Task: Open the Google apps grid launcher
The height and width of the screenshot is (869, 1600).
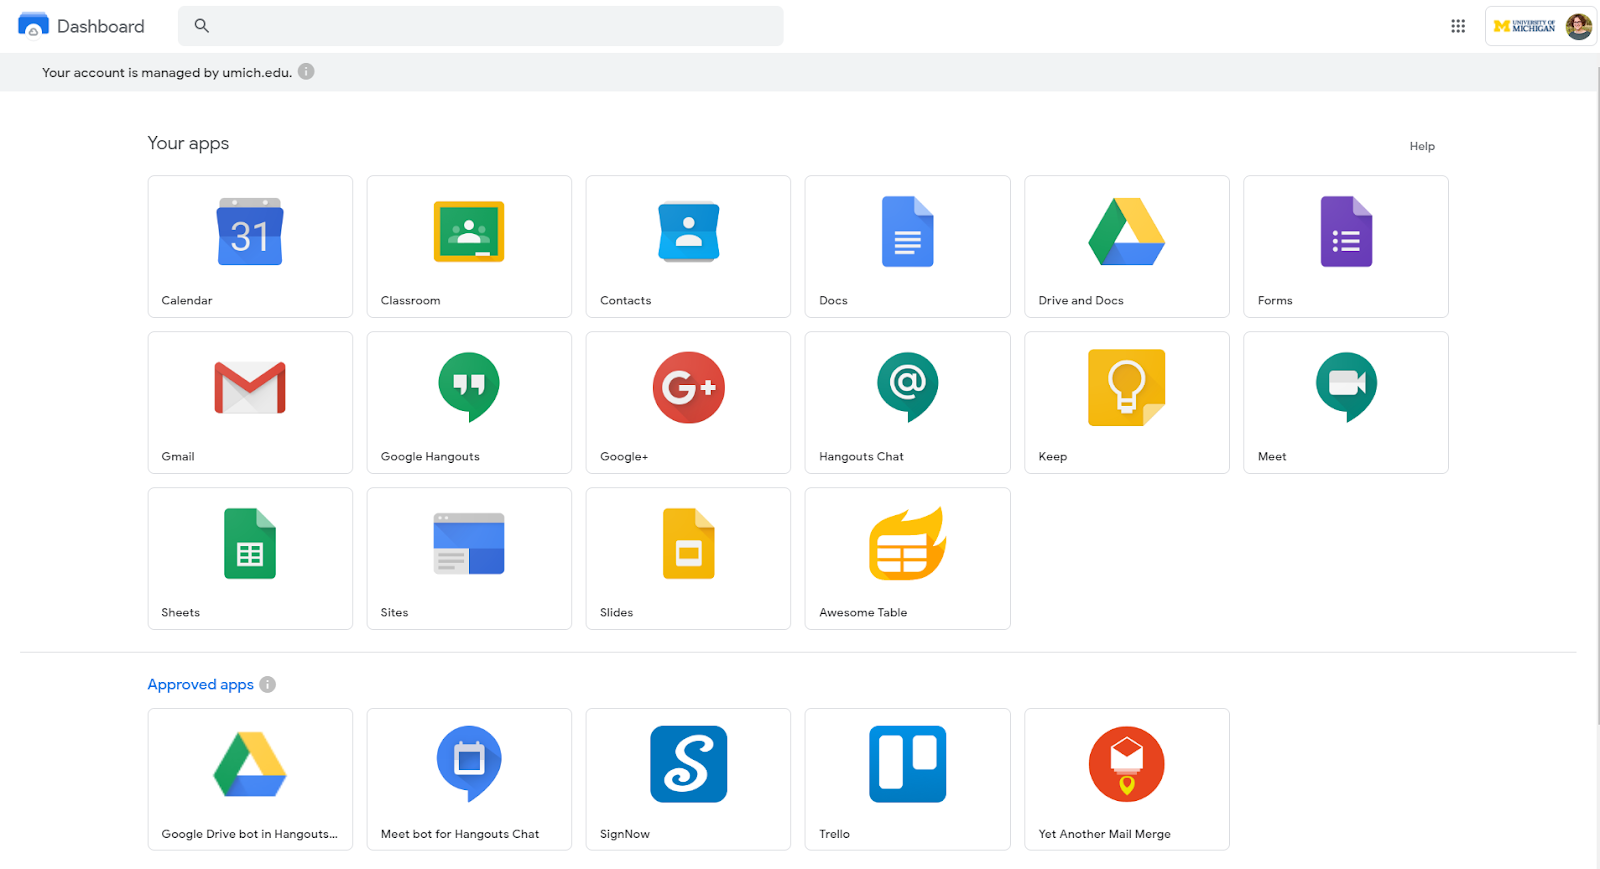Action: coord(1458,26)
